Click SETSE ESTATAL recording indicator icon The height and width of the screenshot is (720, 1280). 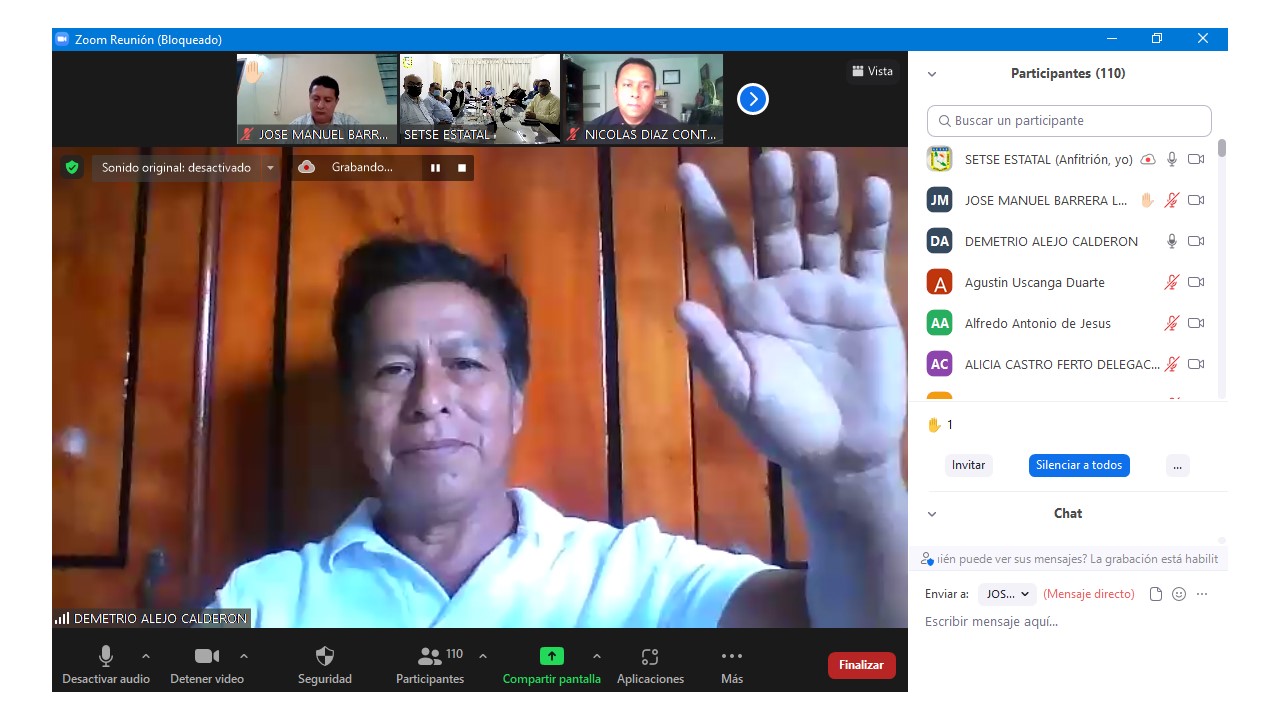[x=1149, y=160]
